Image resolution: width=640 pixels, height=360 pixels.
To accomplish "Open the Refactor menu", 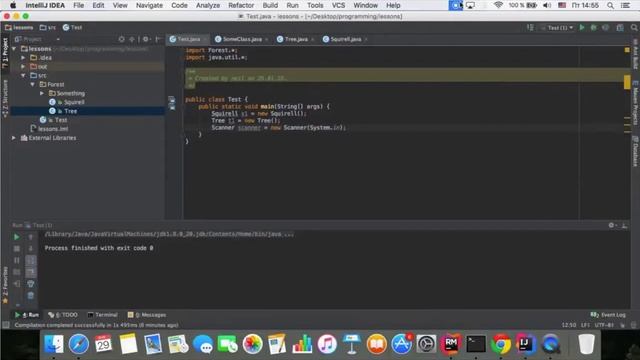I will tap(241, 5).
